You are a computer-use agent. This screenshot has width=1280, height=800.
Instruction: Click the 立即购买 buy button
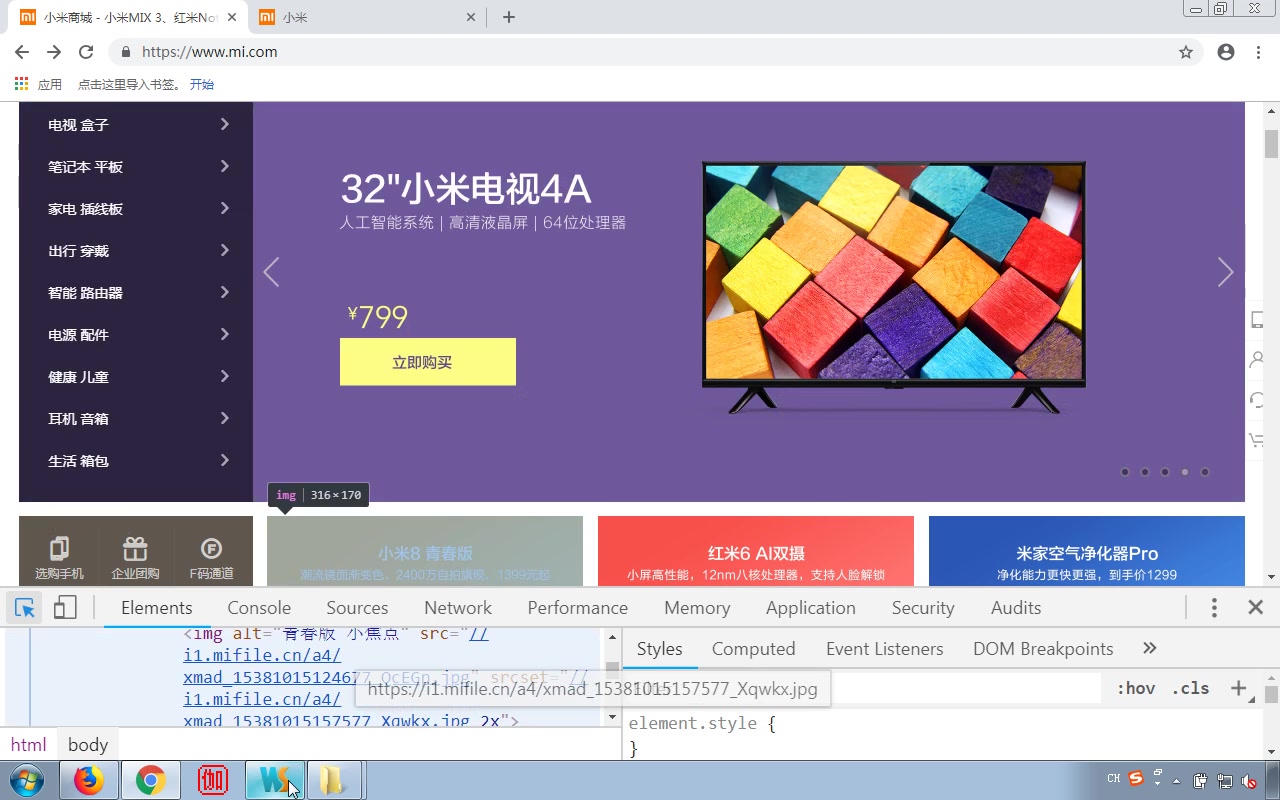click(x=428, y=362)
